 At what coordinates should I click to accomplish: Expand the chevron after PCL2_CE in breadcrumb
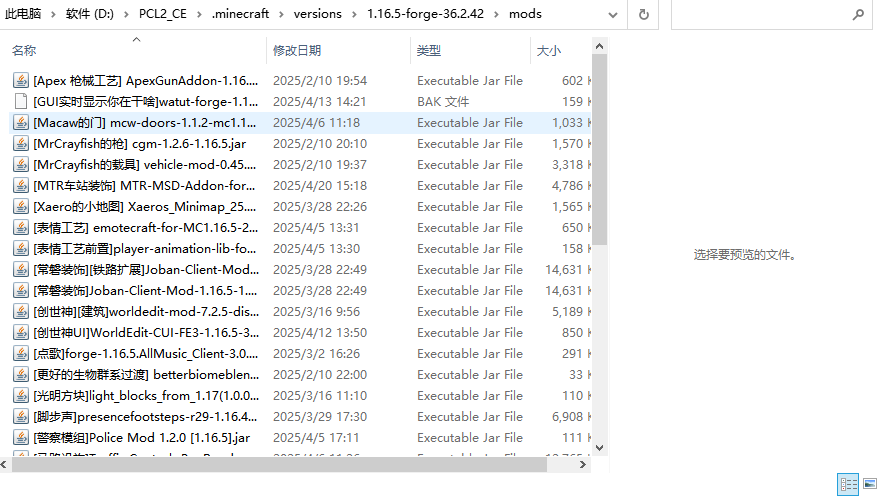coord(199,14)
